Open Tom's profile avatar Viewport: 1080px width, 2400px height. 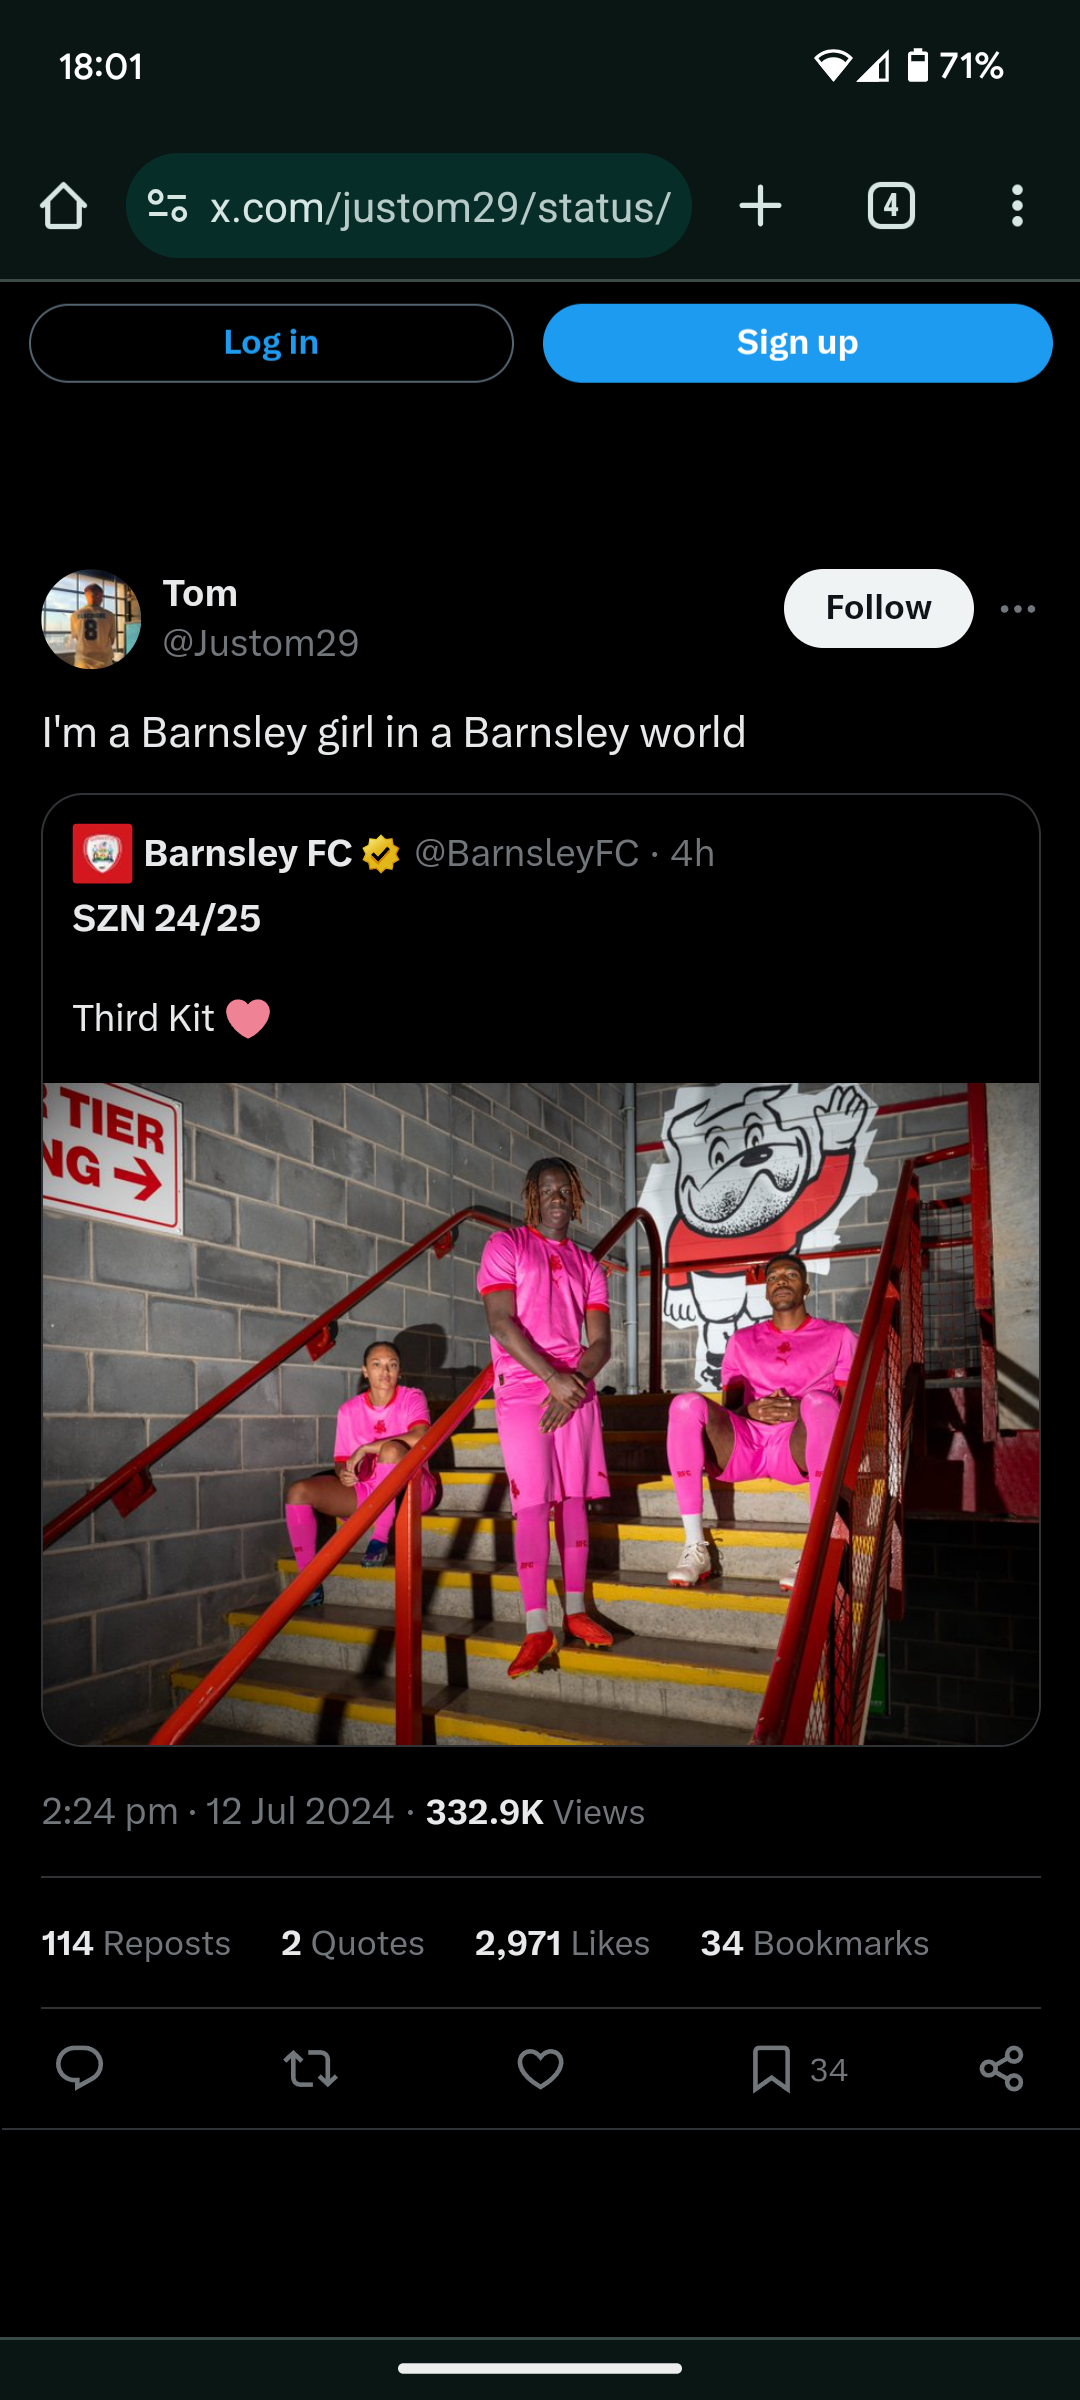coord(91,619)
